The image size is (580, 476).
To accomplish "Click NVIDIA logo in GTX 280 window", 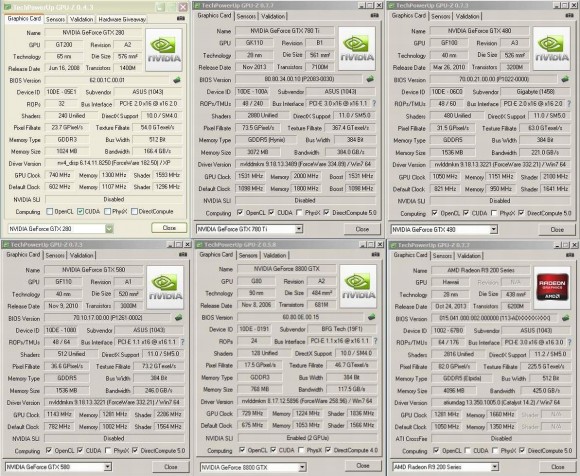I will pos(164,50).
